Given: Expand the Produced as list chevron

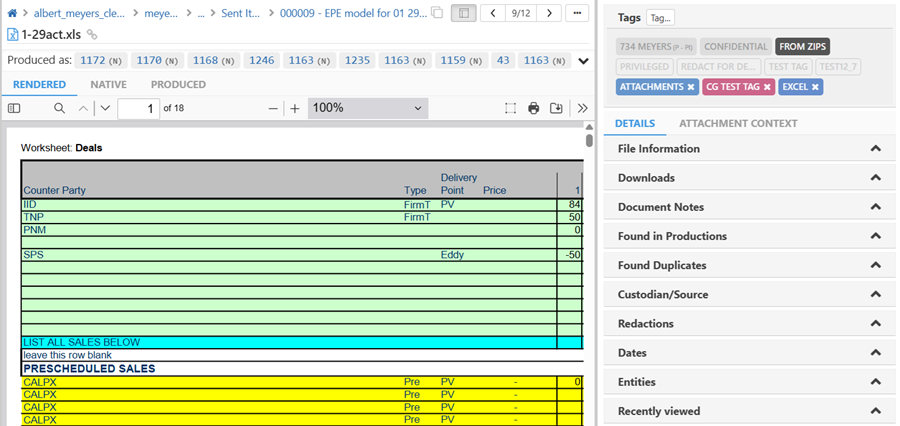Looking at the screenshot, I should (x=583, y=61).
